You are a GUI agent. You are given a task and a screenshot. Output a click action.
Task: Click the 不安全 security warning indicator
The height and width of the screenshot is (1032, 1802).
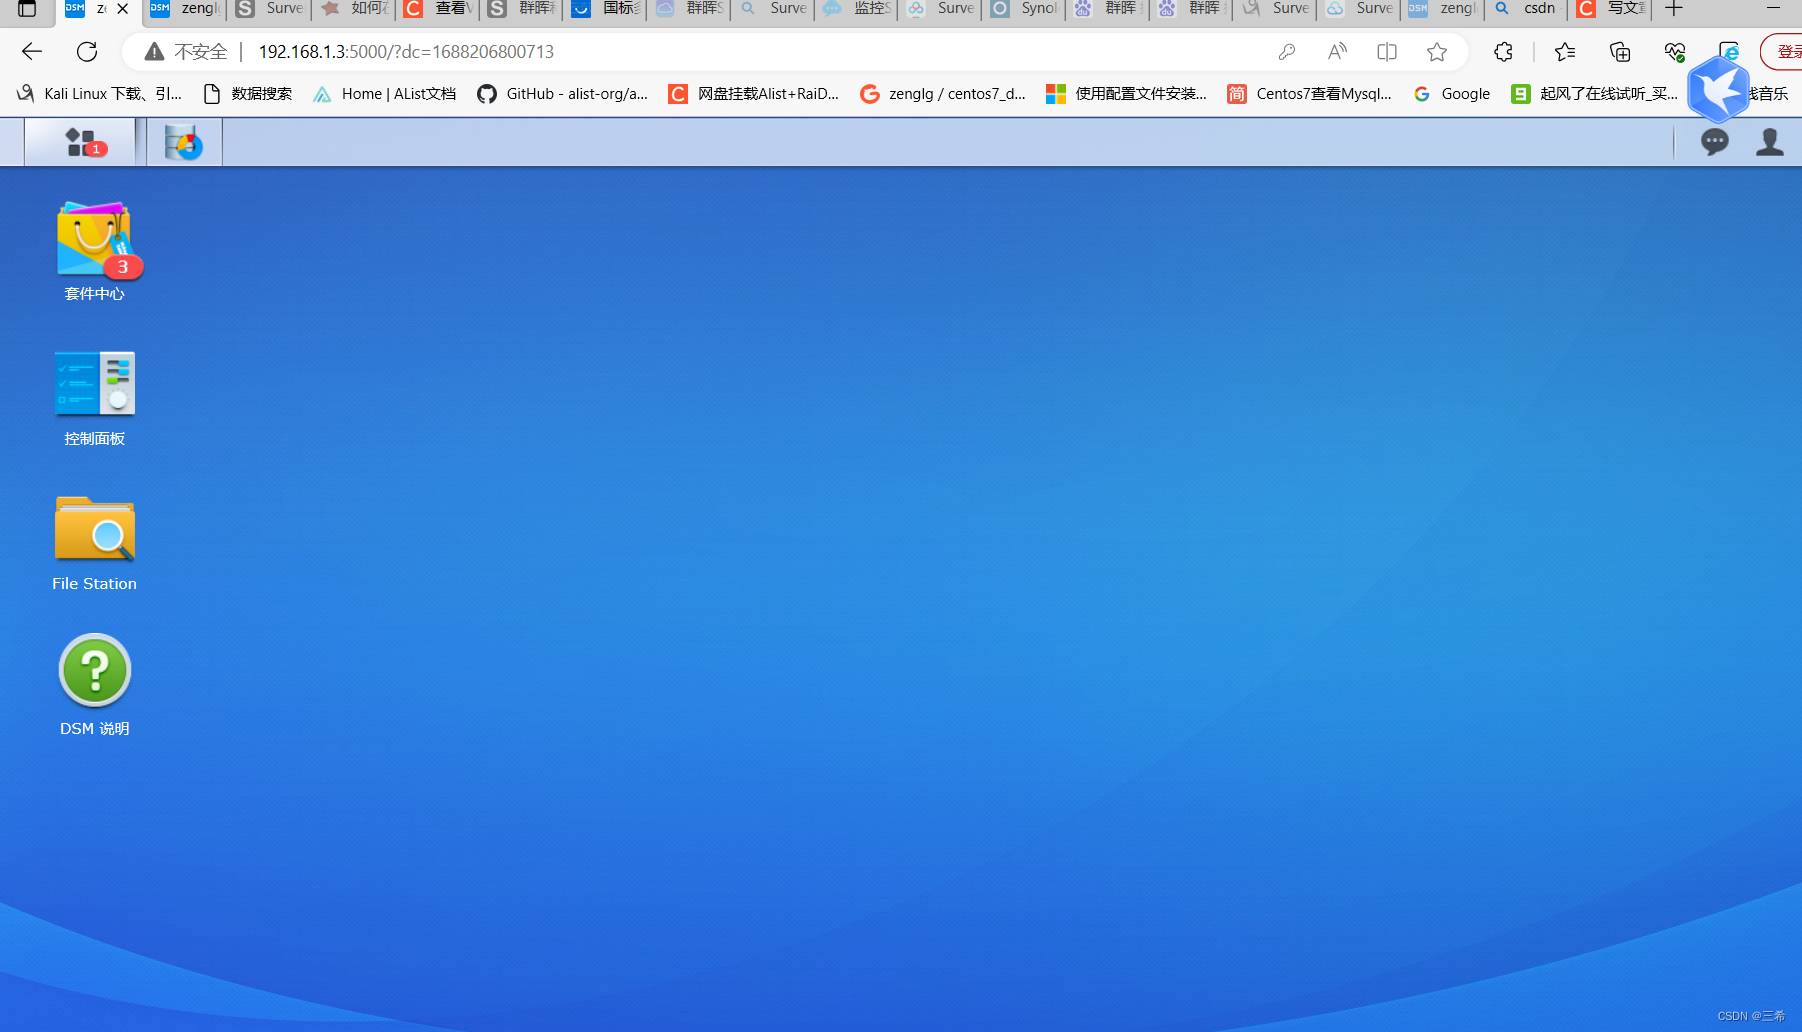(187, 52)
